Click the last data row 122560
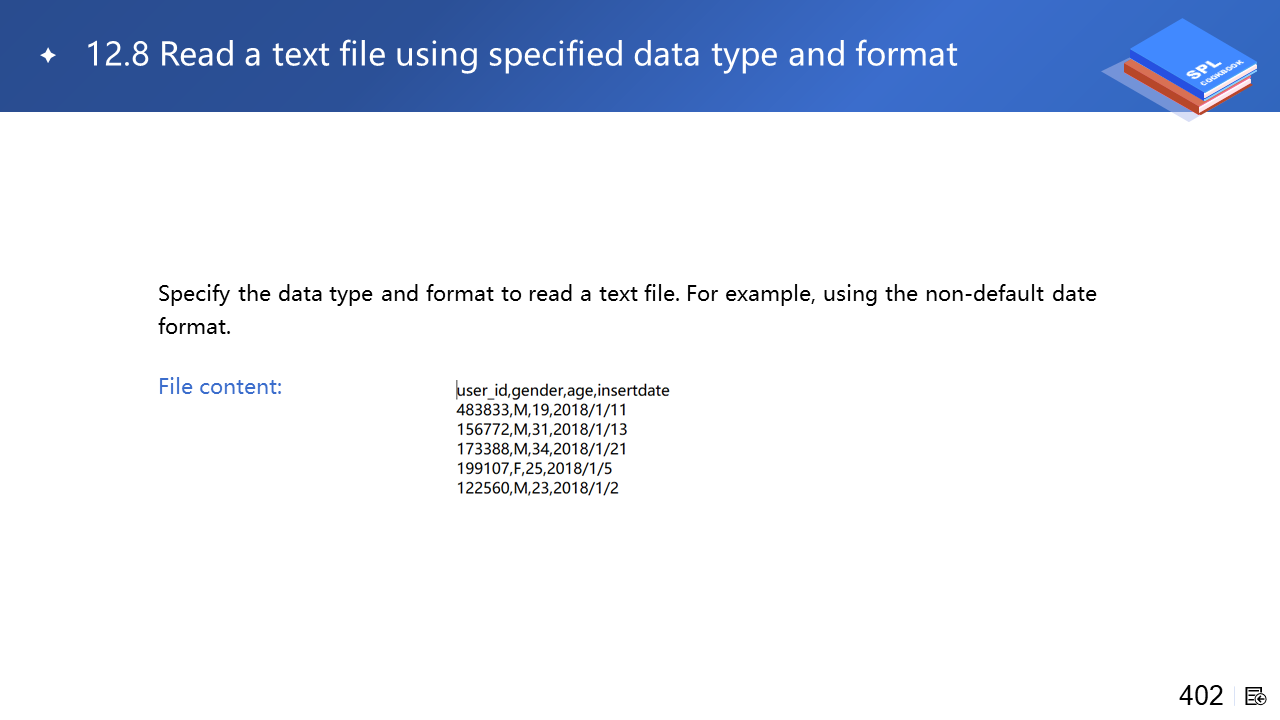The height and width of the screenshot is (720, 1280). click(x=537, y=488)
